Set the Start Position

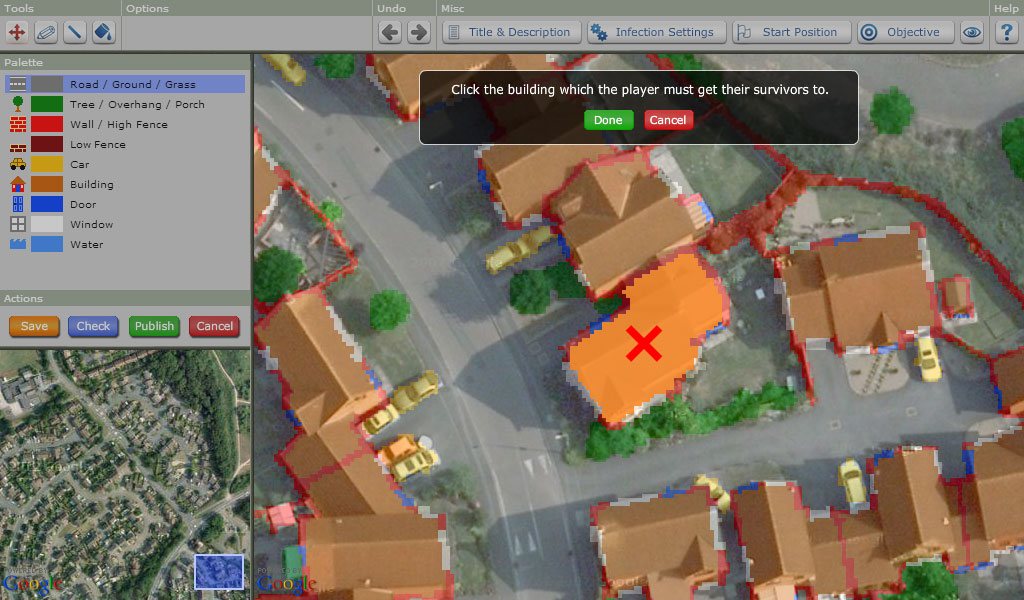[792, 32]
